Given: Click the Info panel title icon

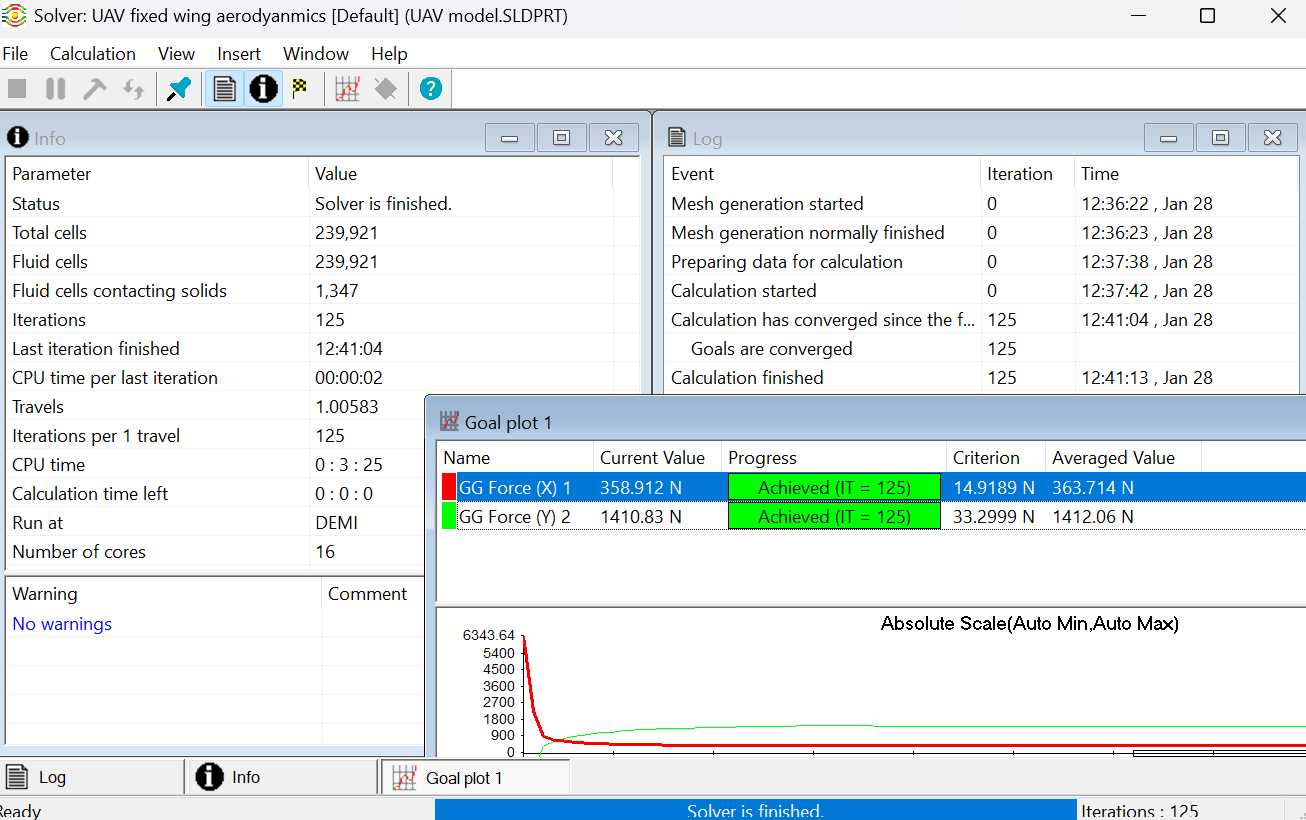Looking at the screenshot, I should [x=17, y=138].
